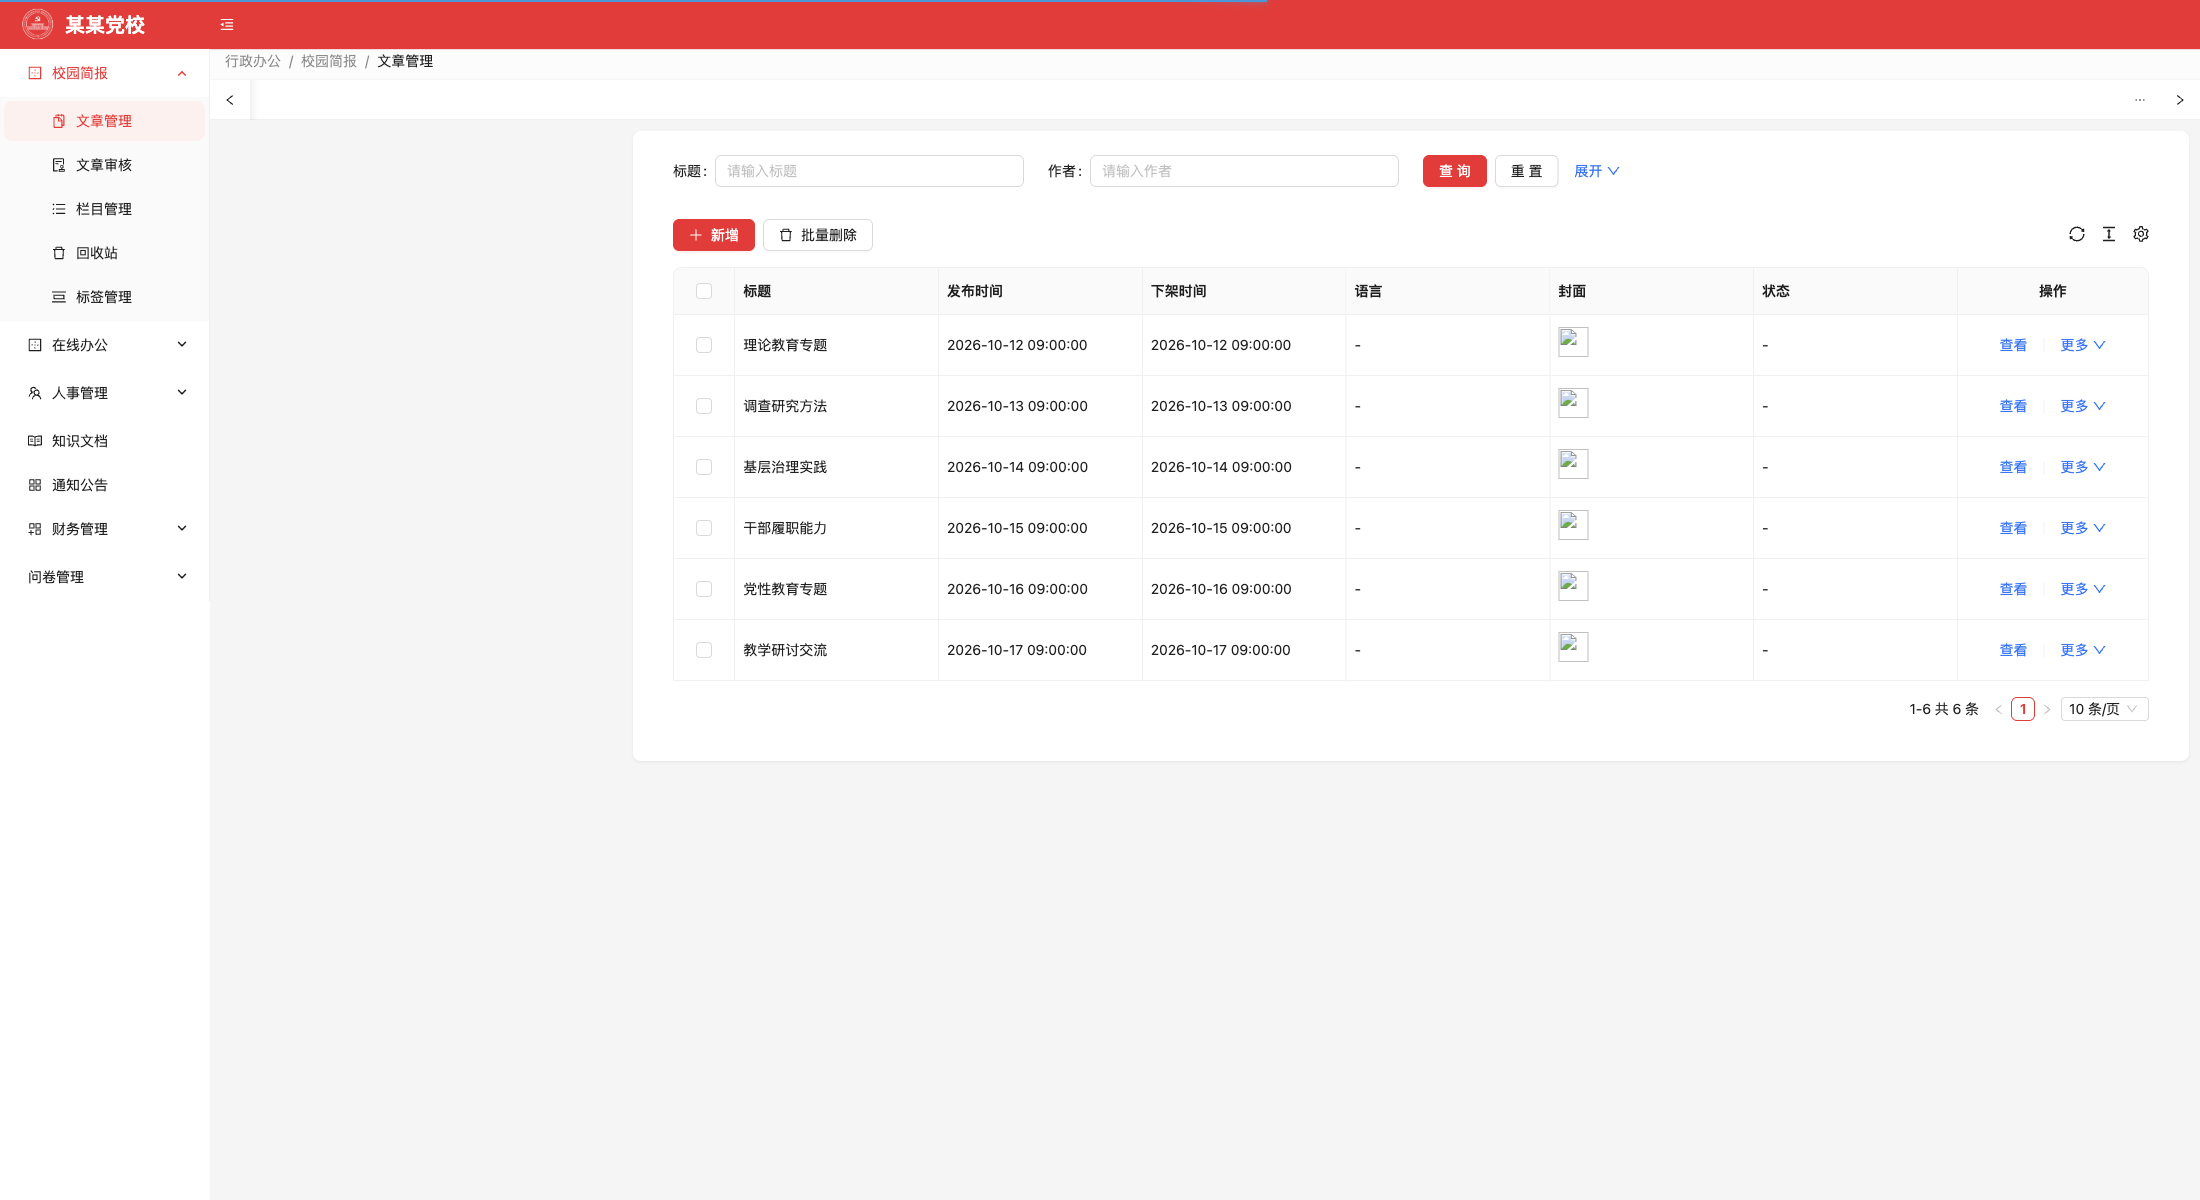Viewport: 2200px width, 1200px height.
Task: Click cover thumbnail of 理论教育专题
Action: 1573,342
